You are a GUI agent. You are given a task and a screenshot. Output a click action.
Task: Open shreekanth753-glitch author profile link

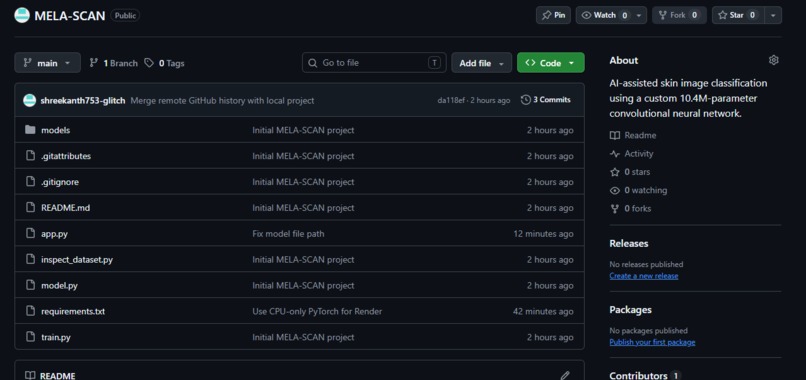(x=83, y=100)
